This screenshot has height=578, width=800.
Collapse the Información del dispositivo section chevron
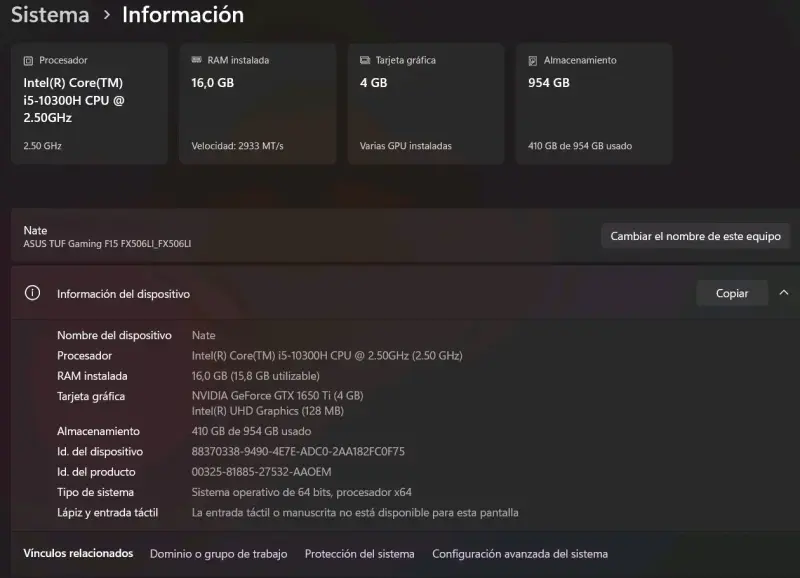[784, 293]
